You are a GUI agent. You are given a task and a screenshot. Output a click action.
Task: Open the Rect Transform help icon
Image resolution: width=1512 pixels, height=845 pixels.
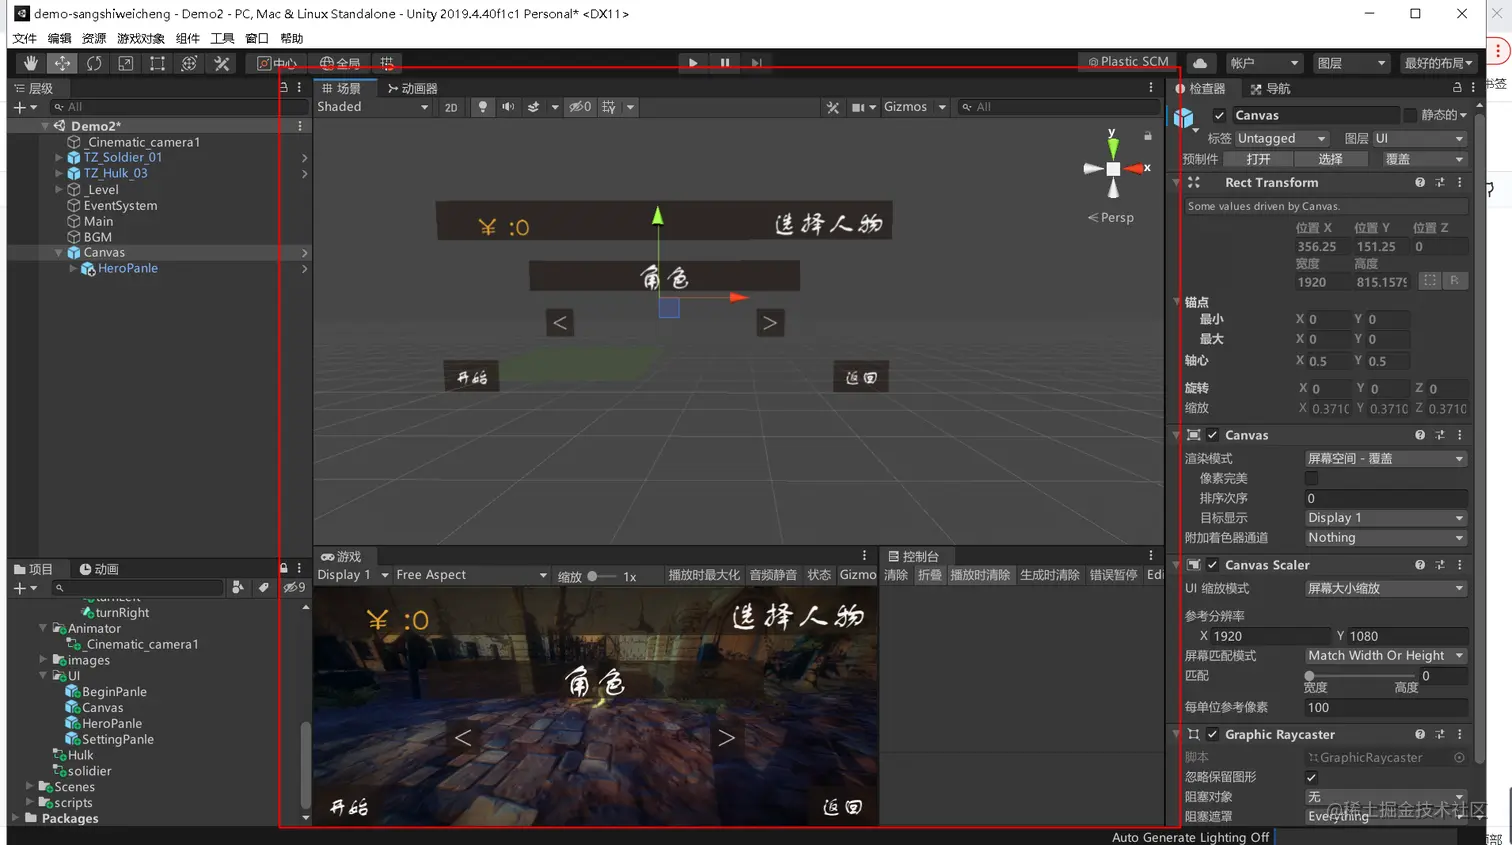click(1420, 183)
